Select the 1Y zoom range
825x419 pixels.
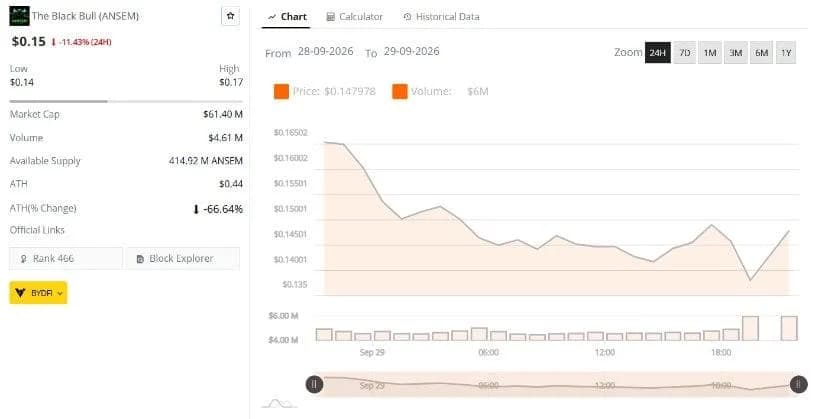786,53
